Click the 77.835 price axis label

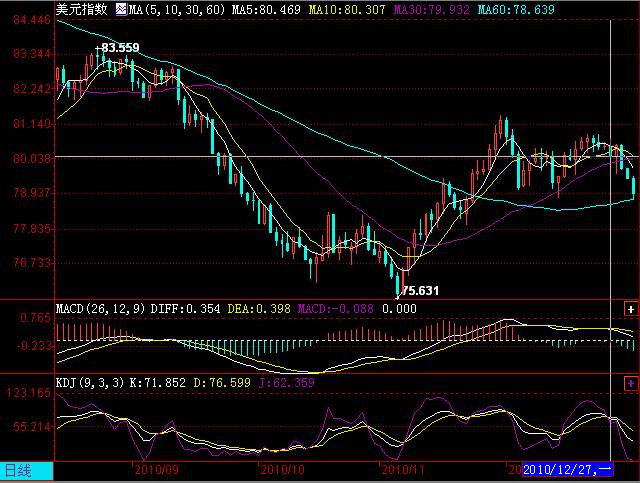(x=32, y=228)
